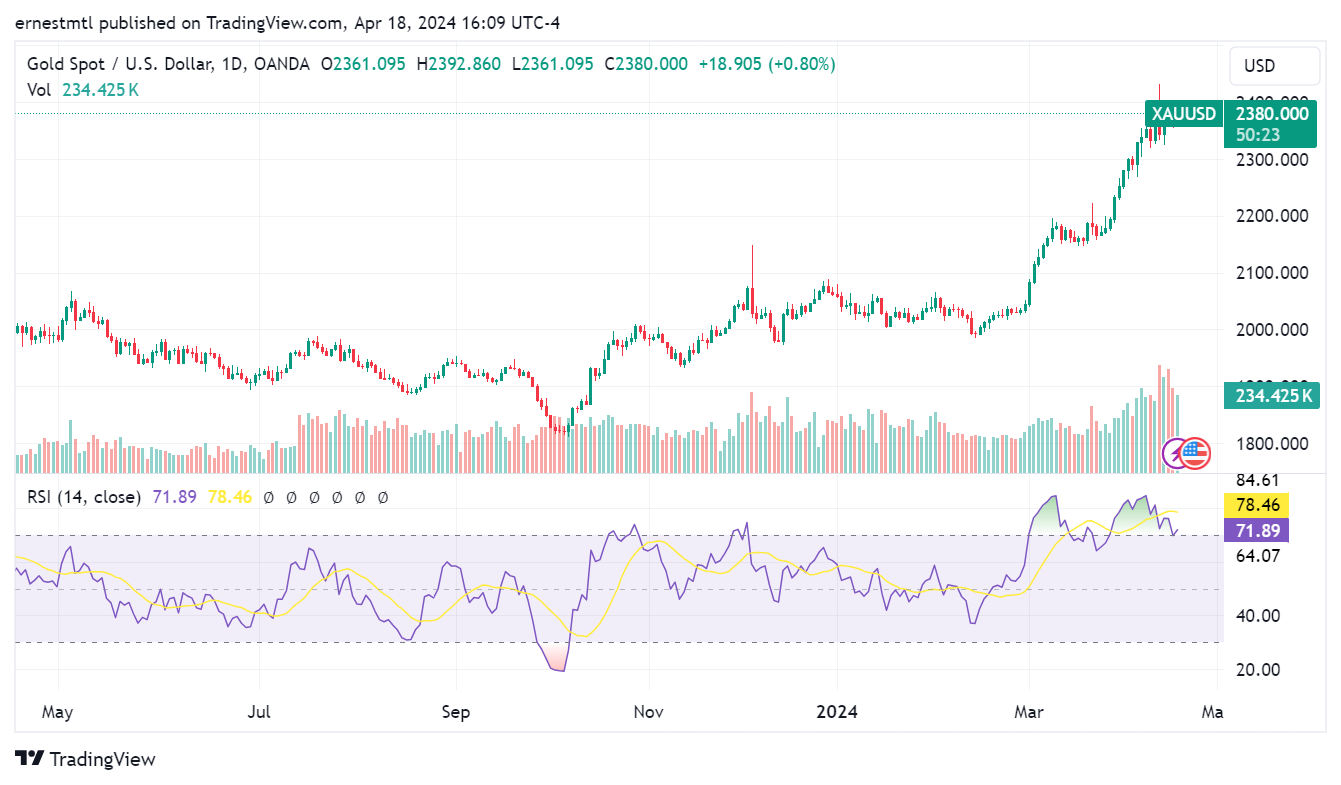Click the 2000.000 price axis label
Image resolution: width=1341 pixels, height=785 pixels.
pyautogui.click(x=1273, y=329)
